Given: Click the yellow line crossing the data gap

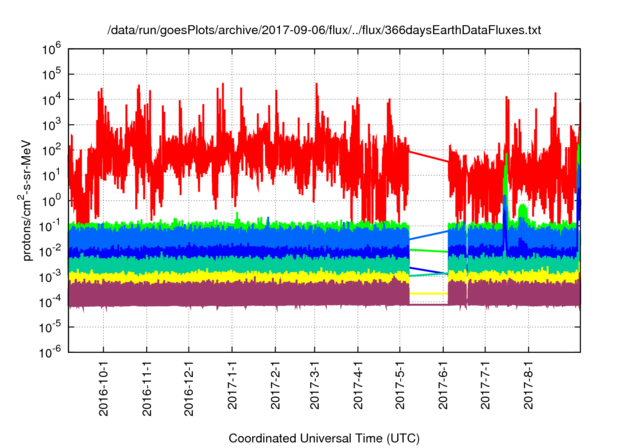Looking at the screenshot, I should pyautogui.click(x=428, y=293).
